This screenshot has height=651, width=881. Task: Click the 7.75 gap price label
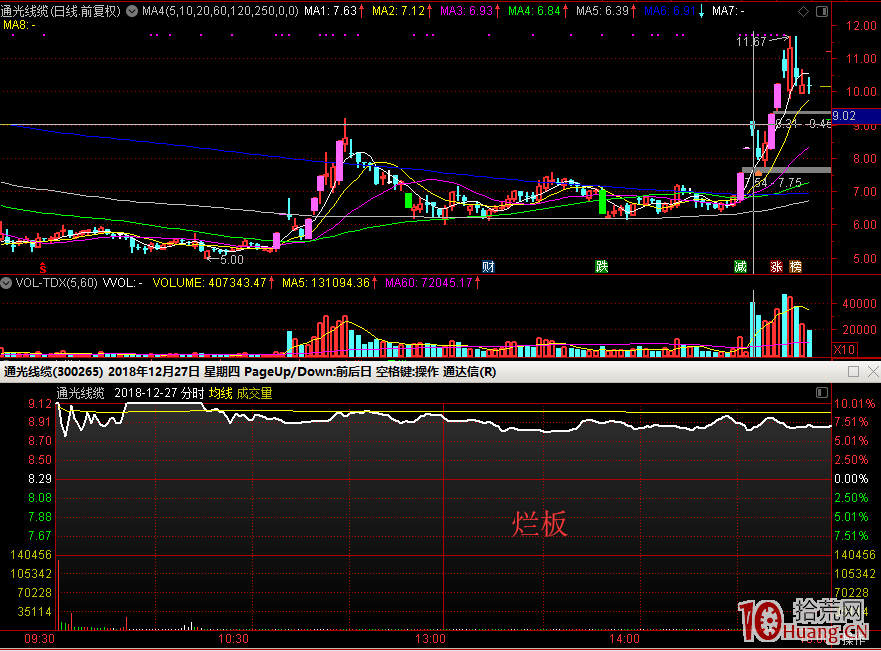[790, 183]
